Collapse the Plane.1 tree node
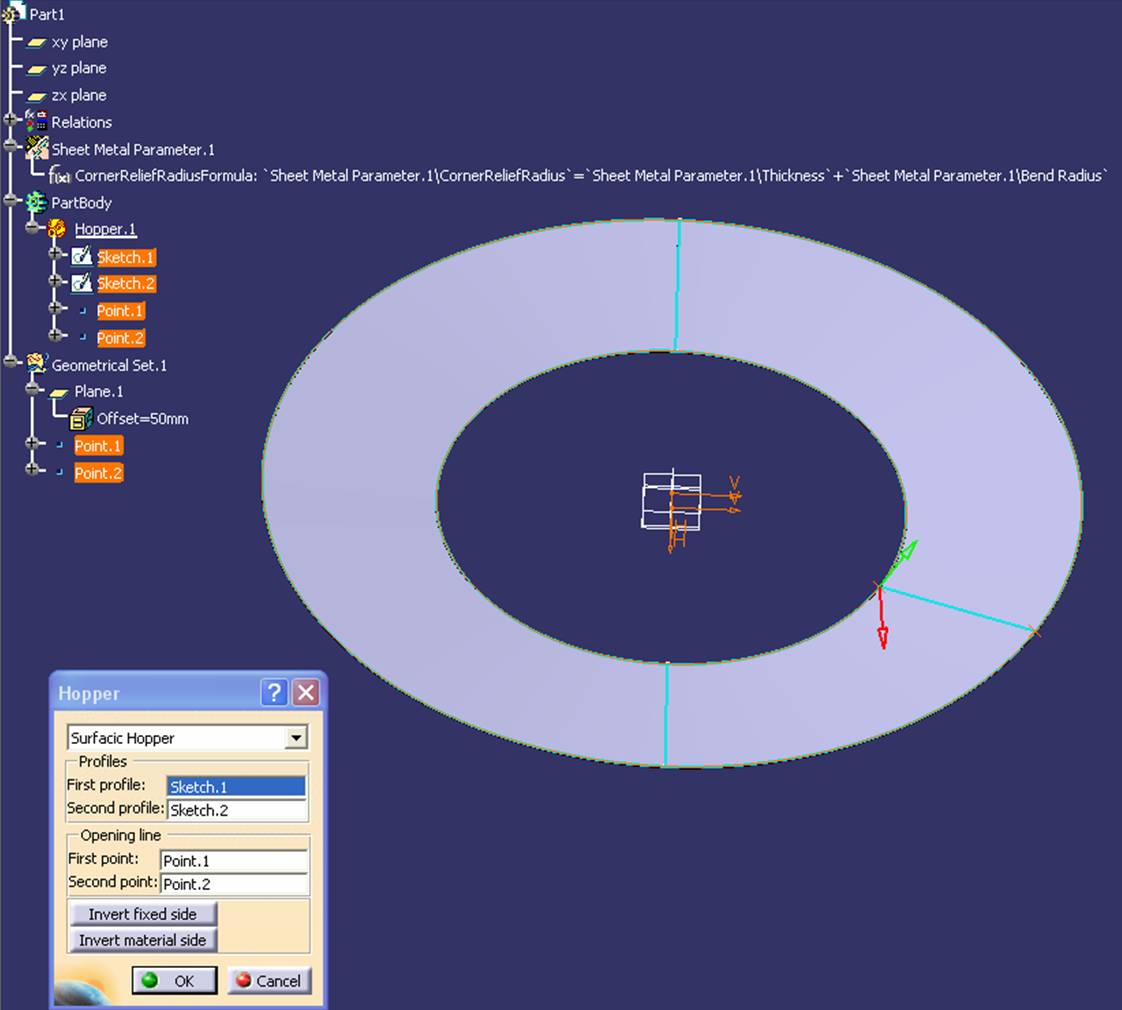 click(32, 389)
